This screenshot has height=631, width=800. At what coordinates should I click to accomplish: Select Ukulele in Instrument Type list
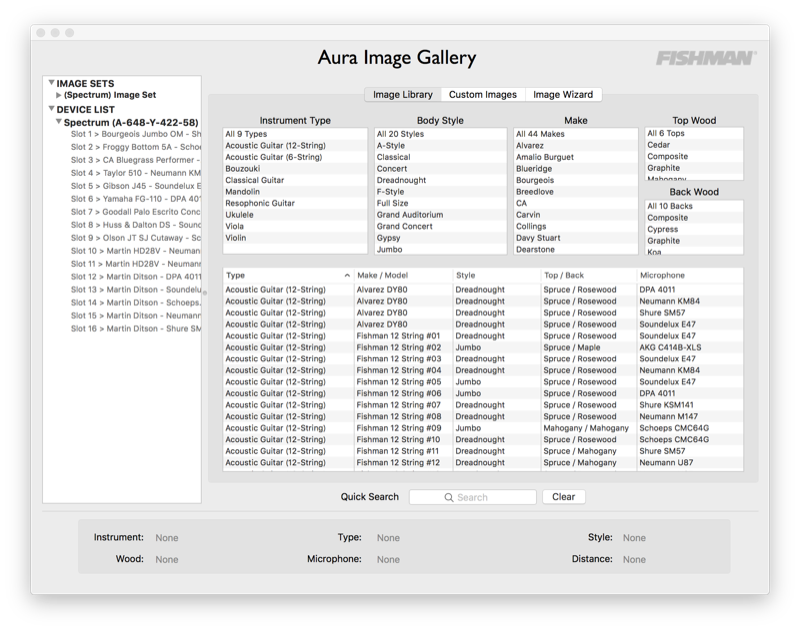[x=295, y=215]
